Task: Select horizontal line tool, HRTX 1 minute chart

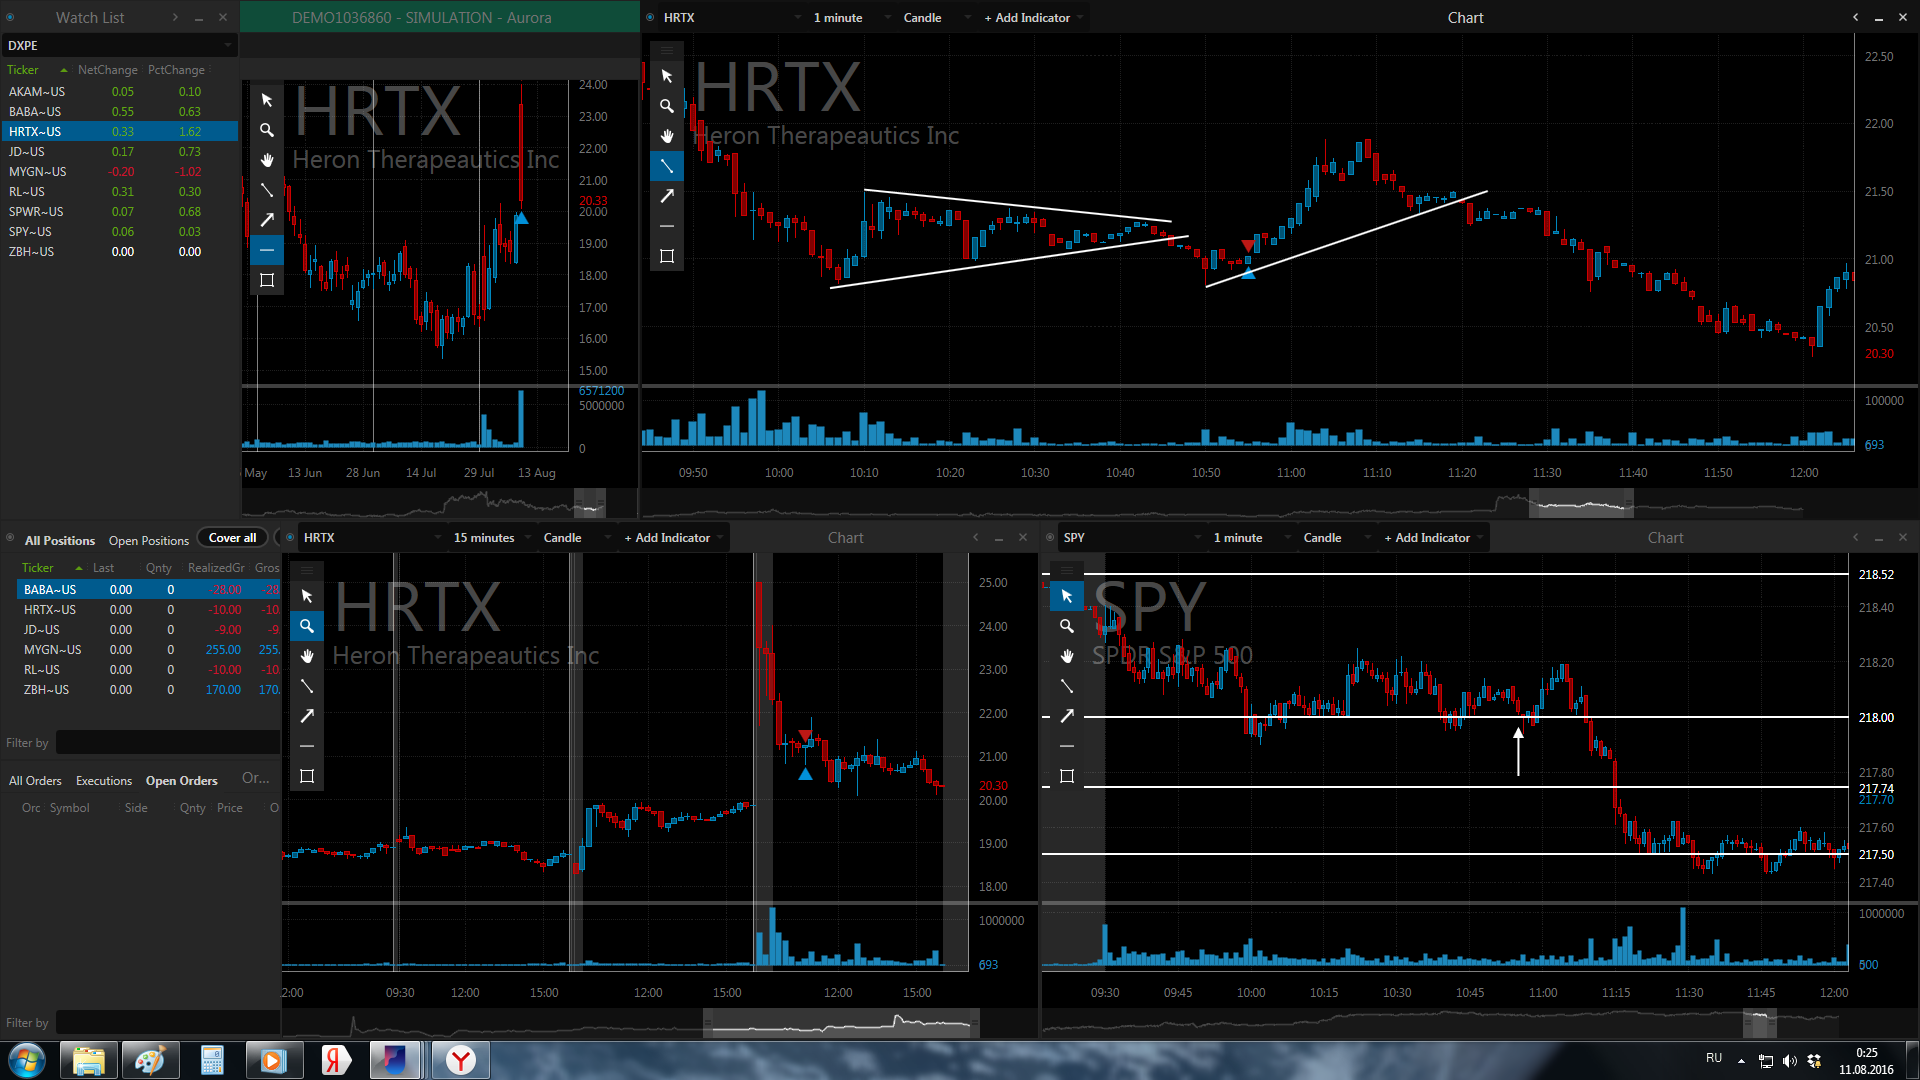Action: pos(667,226)
